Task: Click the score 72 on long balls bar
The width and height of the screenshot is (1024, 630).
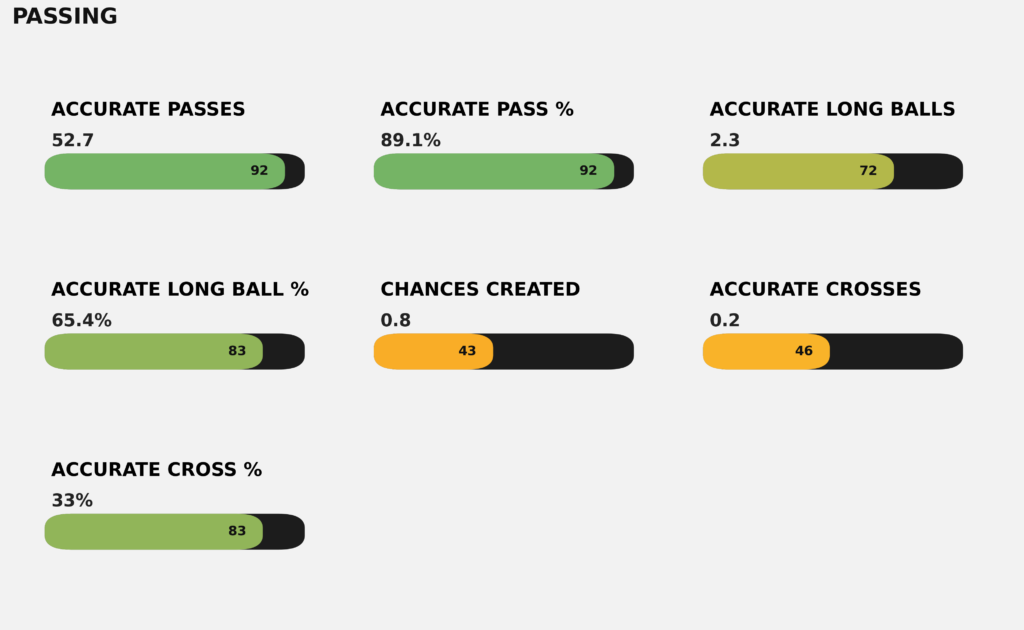Action: click(x=868, y=171)
